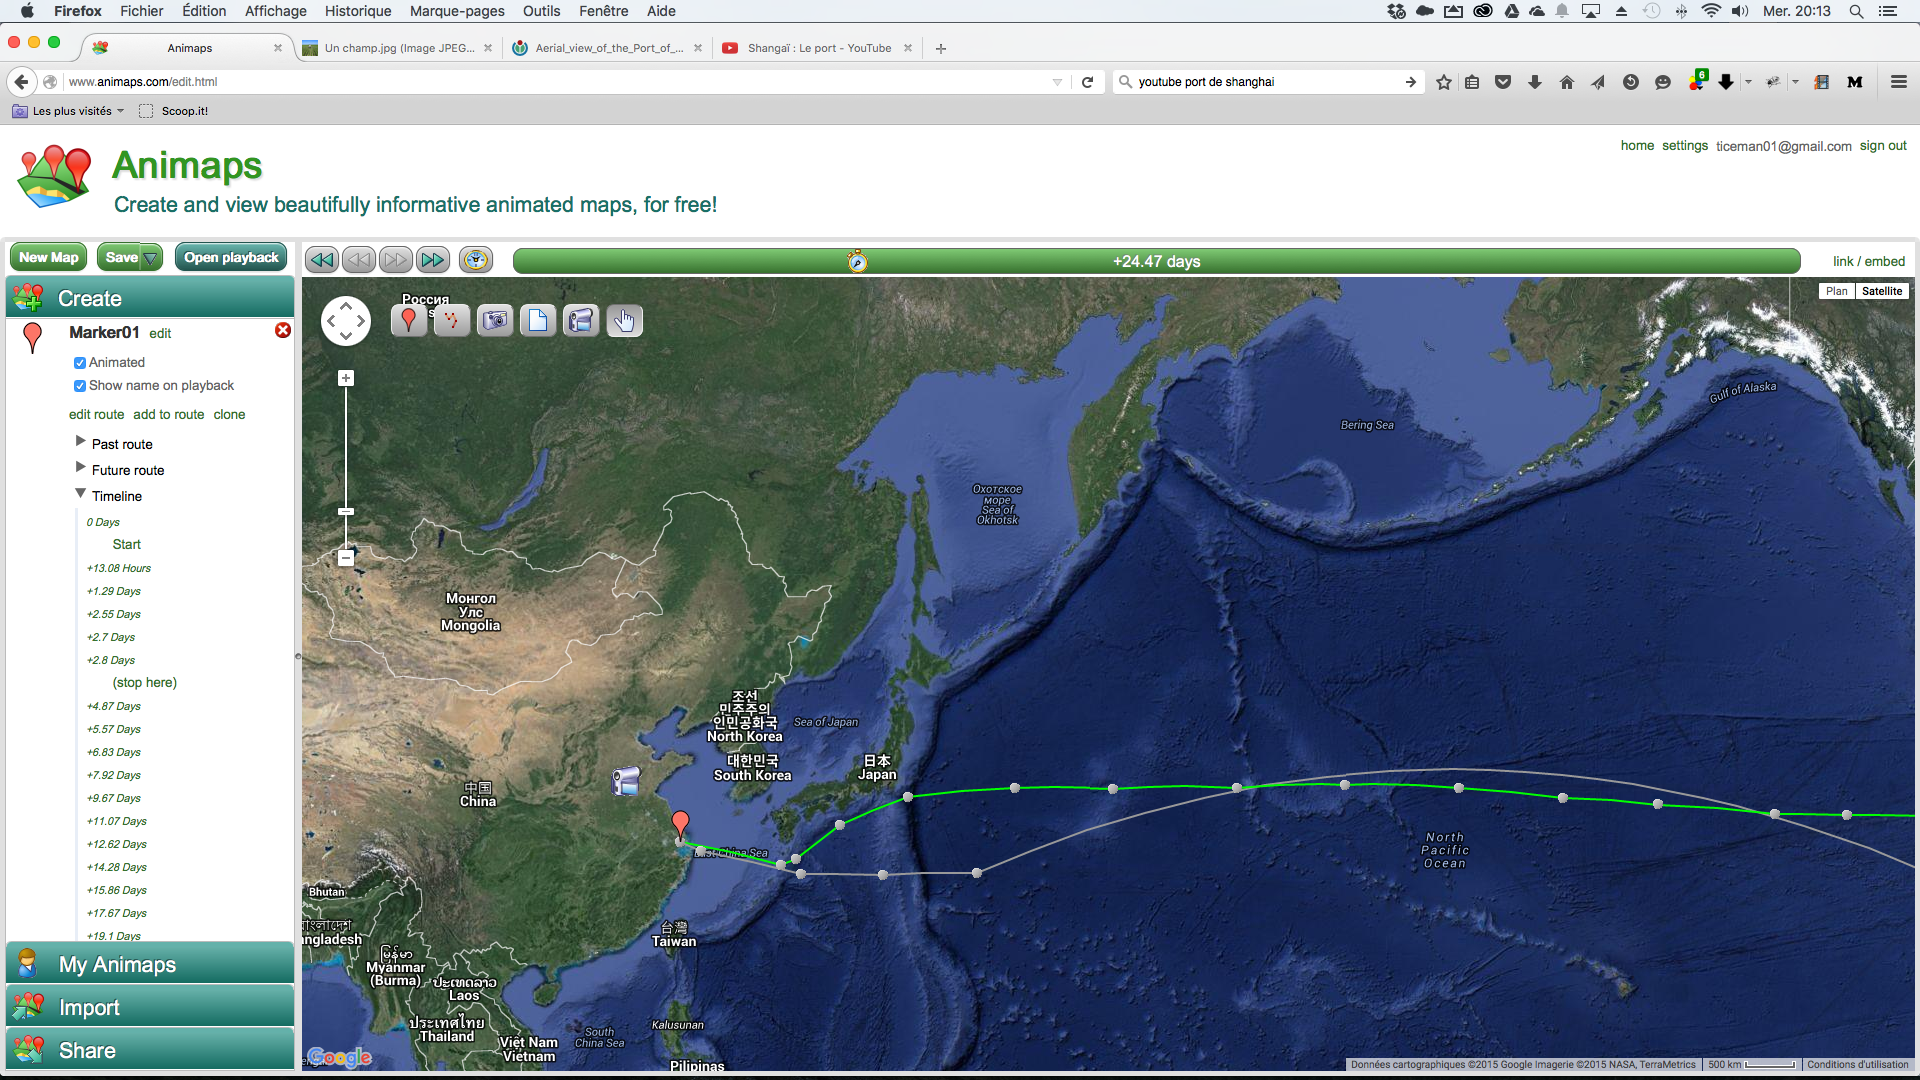The height and width of the screenshot is (1080, 1920).
Task: Zoom in on the map
Action: pyautogui.click(x=346, y=378)
